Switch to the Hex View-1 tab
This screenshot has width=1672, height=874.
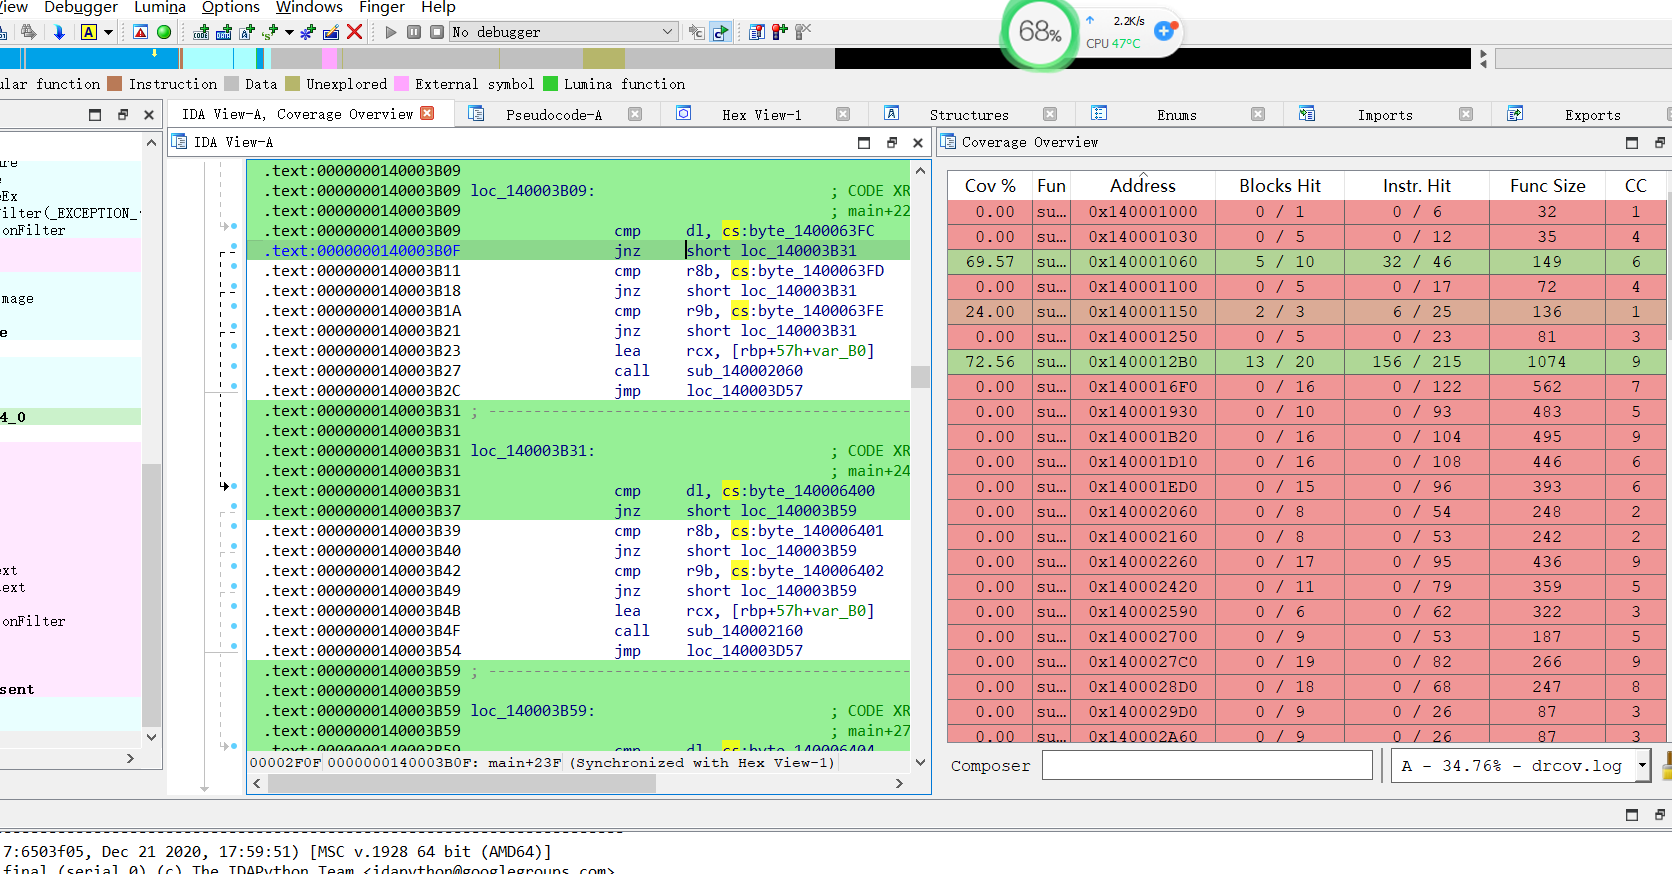(762, 115)
